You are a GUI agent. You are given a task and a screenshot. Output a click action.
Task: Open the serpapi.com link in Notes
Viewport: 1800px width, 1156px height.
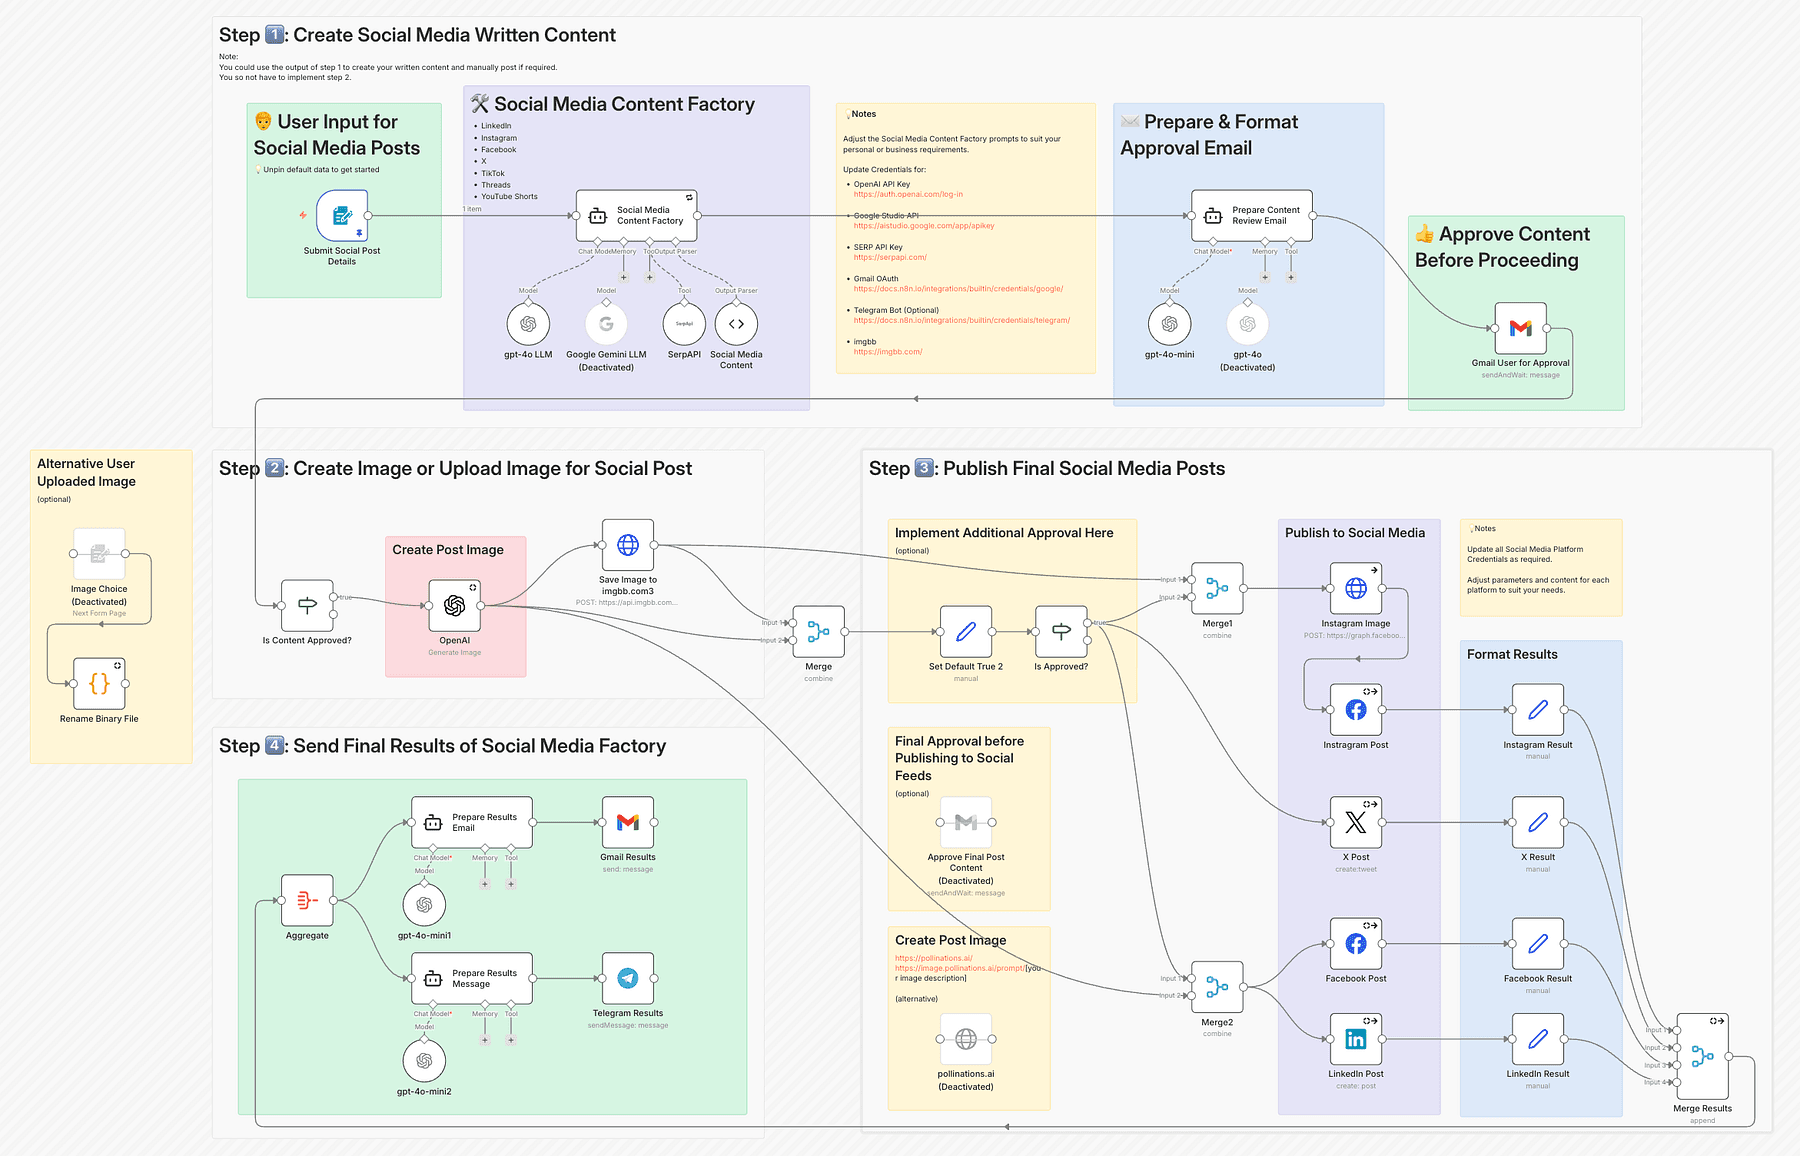click(889, 258)
